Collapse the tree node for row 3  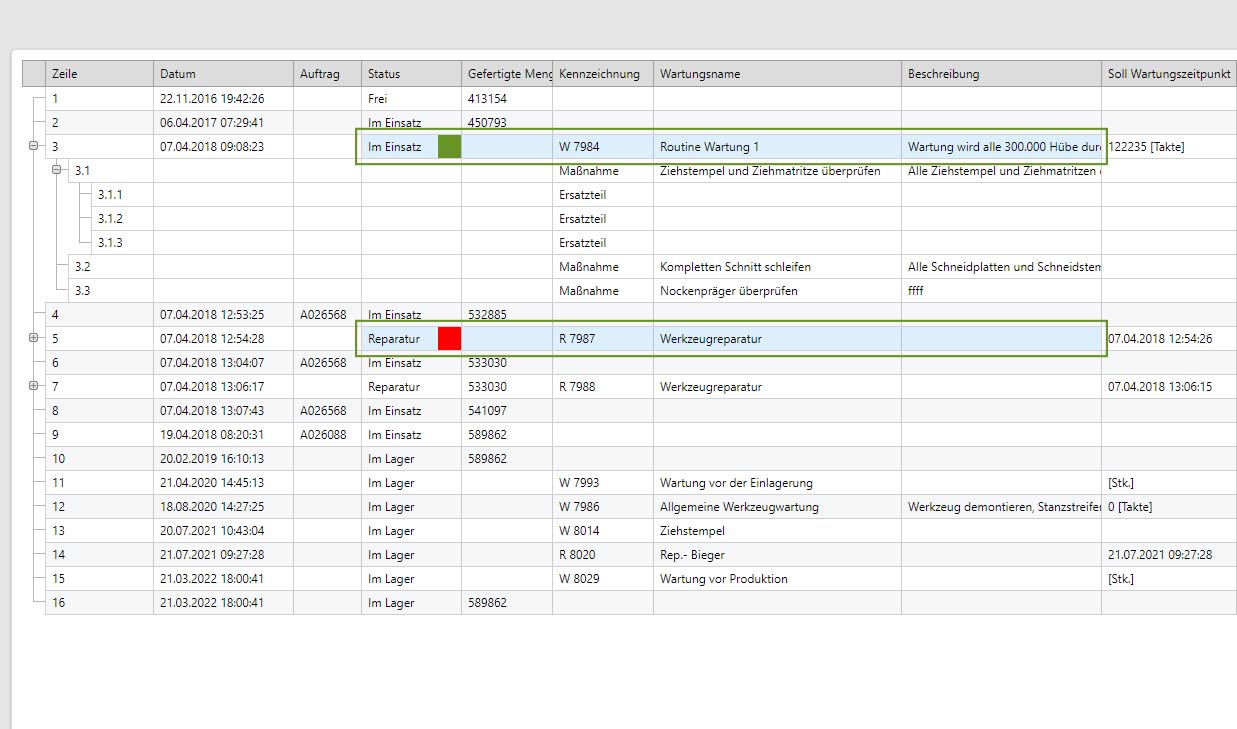coord(33,147)
